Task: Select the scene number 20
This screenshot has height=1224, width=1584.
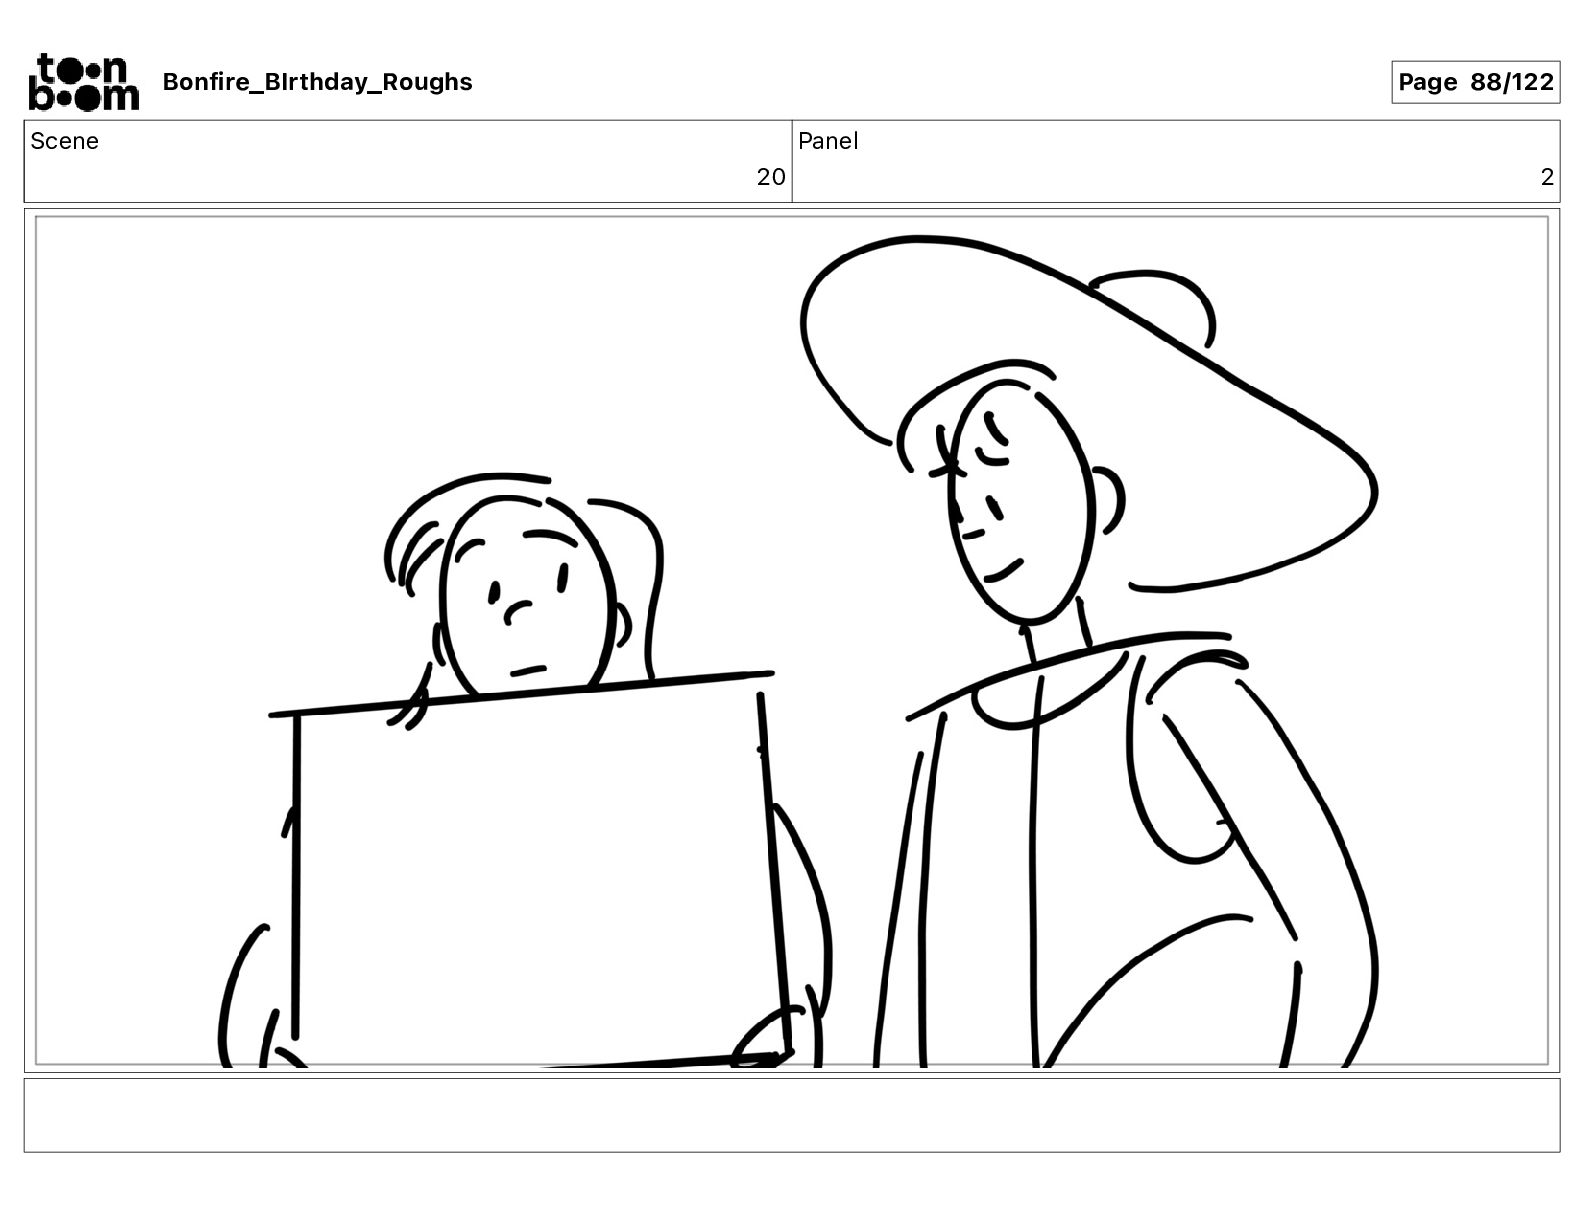Action: tap(771, 177)
